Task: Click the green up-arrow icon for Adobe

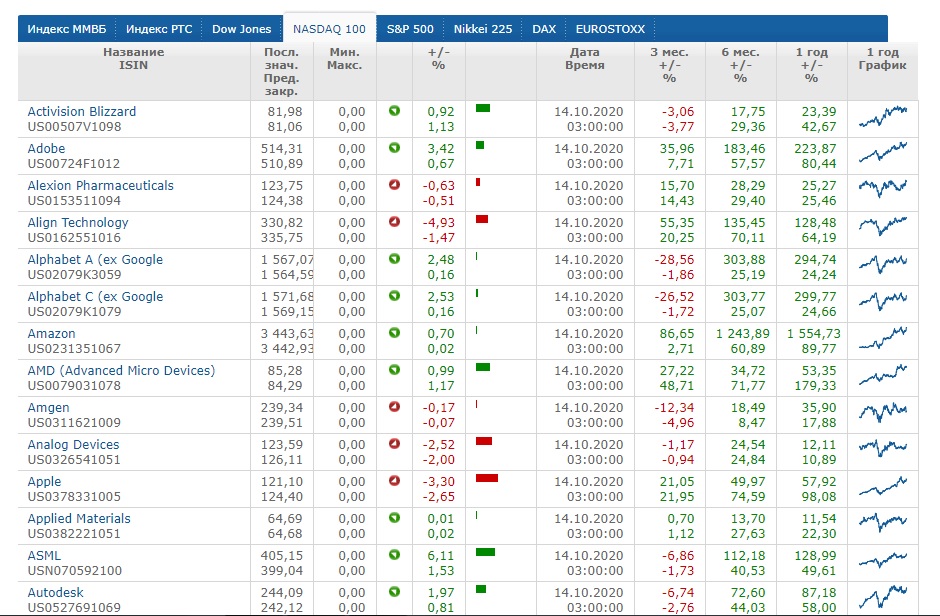Action: (x=394, y=148)
